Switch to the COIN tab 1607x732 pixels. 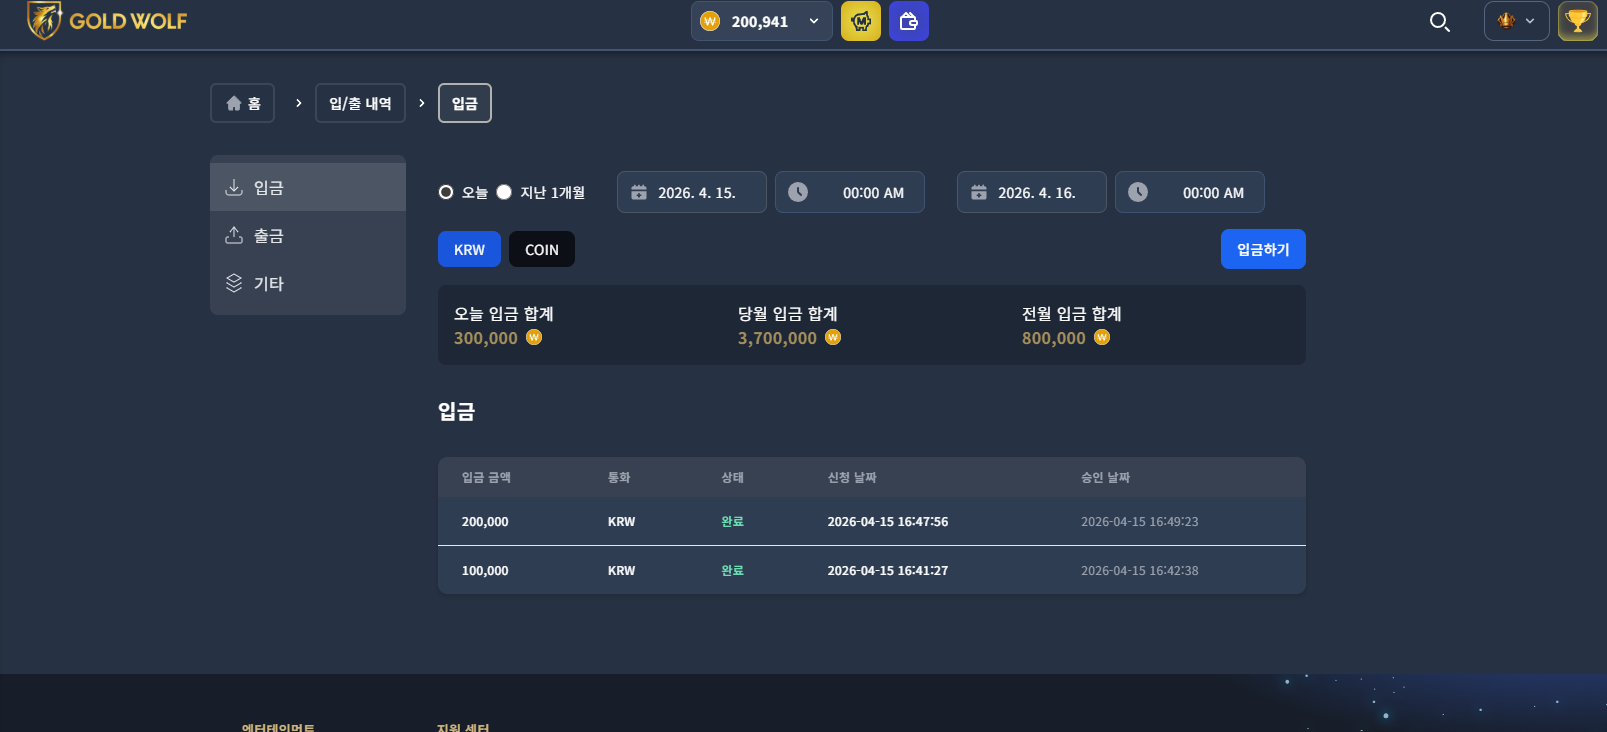click(x=542, y=249)
